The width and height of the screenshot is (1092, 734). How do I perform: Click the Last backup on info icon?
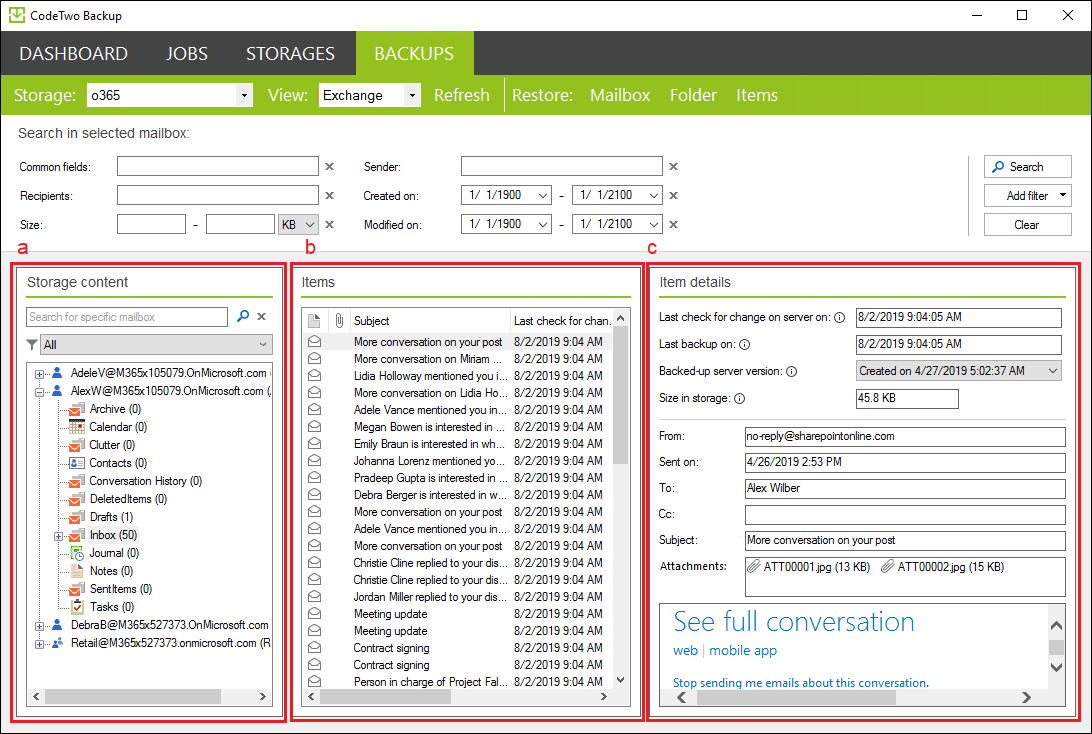(744, 345)
